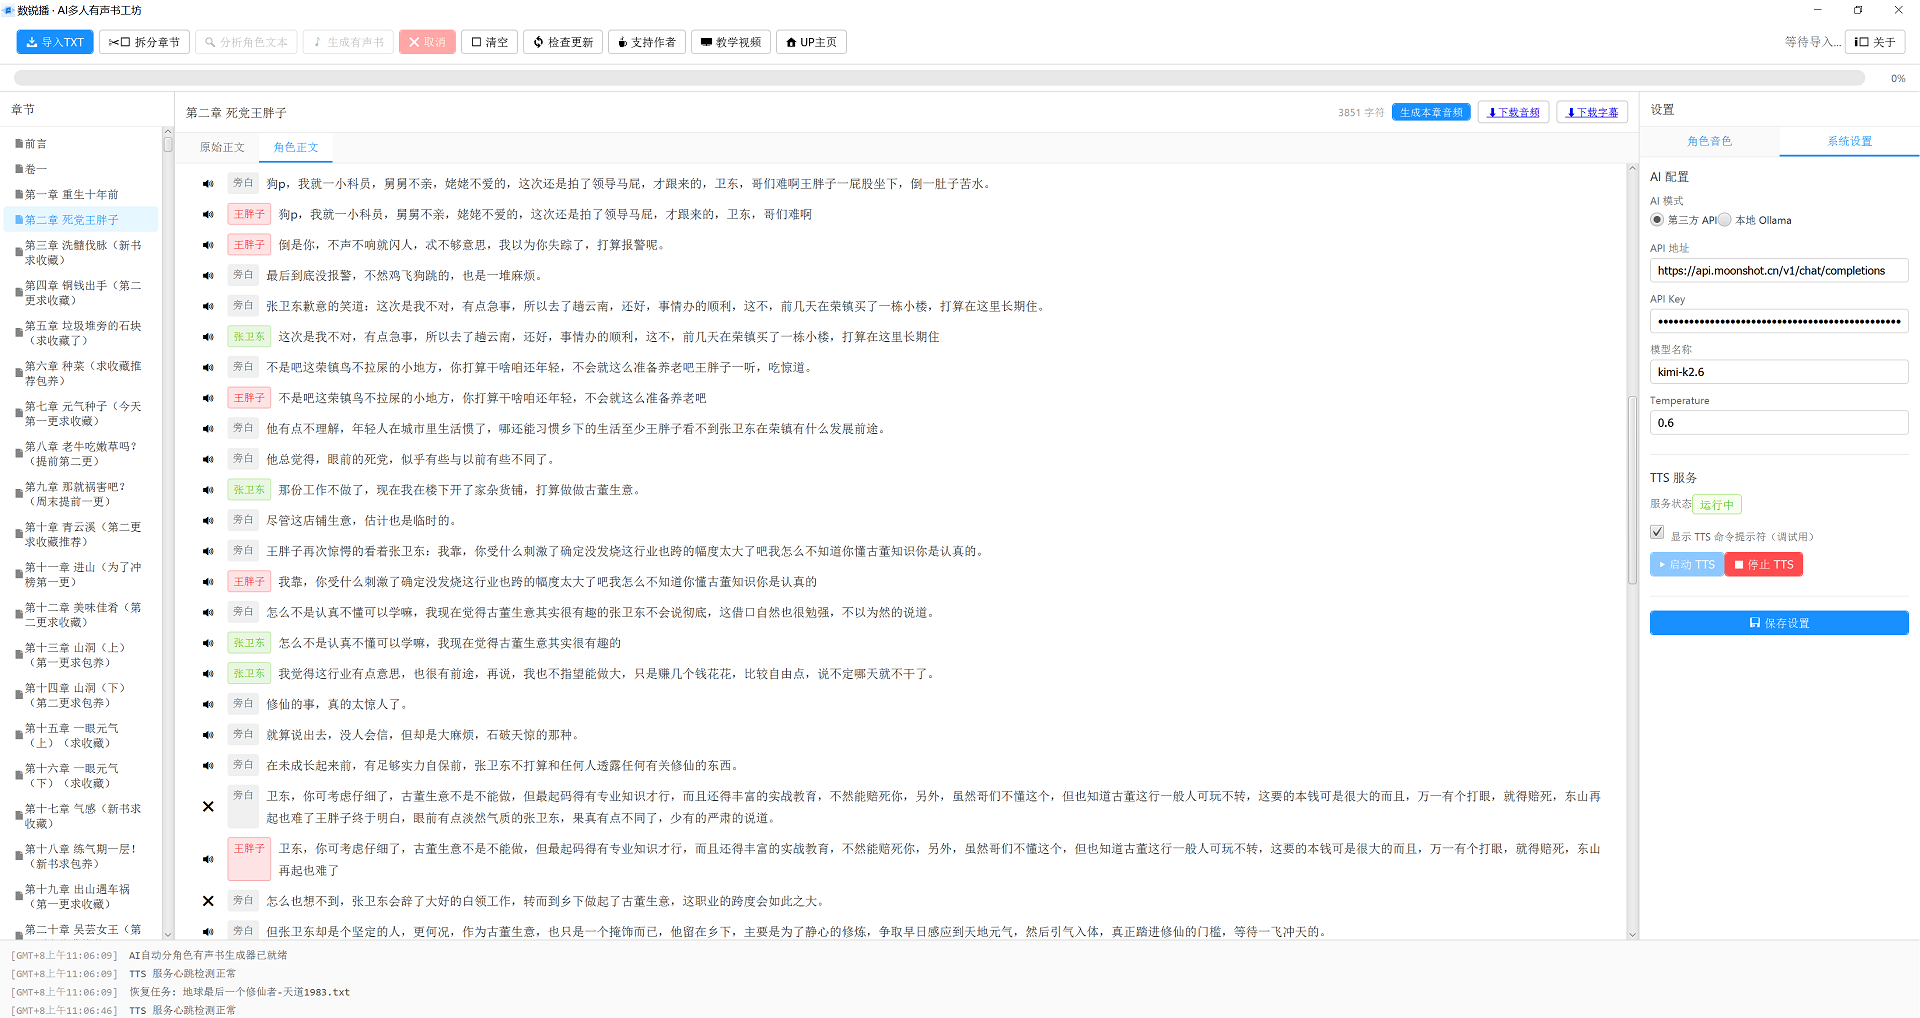Play audio for the first 旁白 line
1920x1018 pixels.
[x=208, y=184]
